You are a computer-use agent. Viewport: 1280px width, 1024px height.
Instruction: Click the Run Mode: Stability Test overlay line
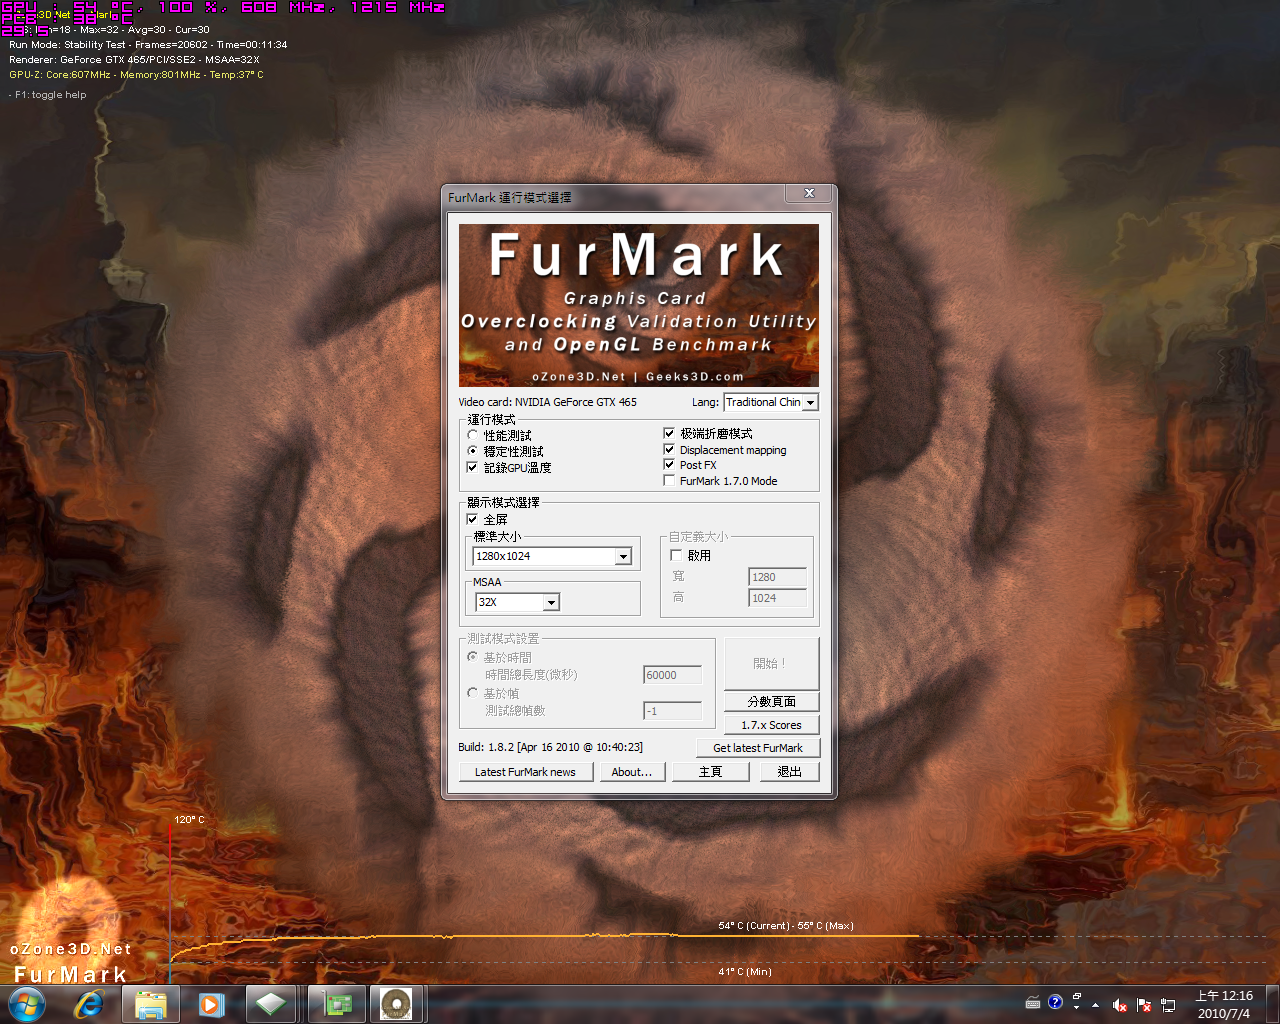pyautogui.click(x=148, y=45)
